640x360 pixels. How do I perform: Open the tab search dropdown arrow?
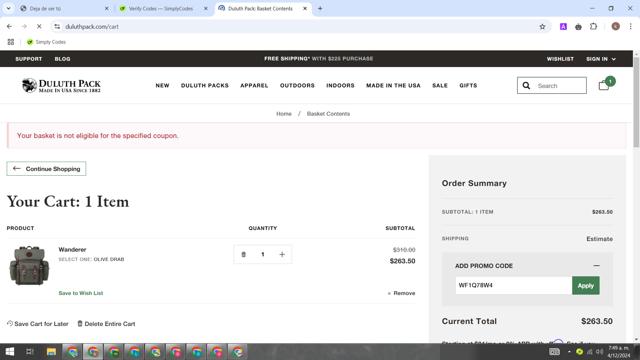click(8, 8)
